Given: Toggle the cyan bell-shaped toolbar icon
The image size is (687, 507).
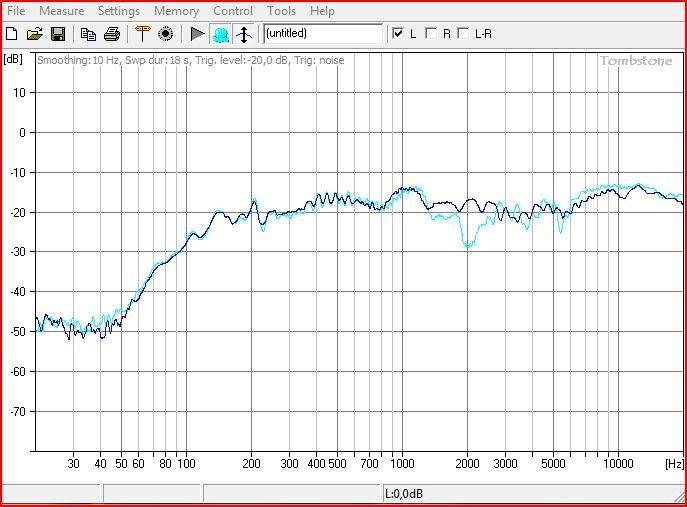Looking at the screenshot, I should [x=220, y=34].
